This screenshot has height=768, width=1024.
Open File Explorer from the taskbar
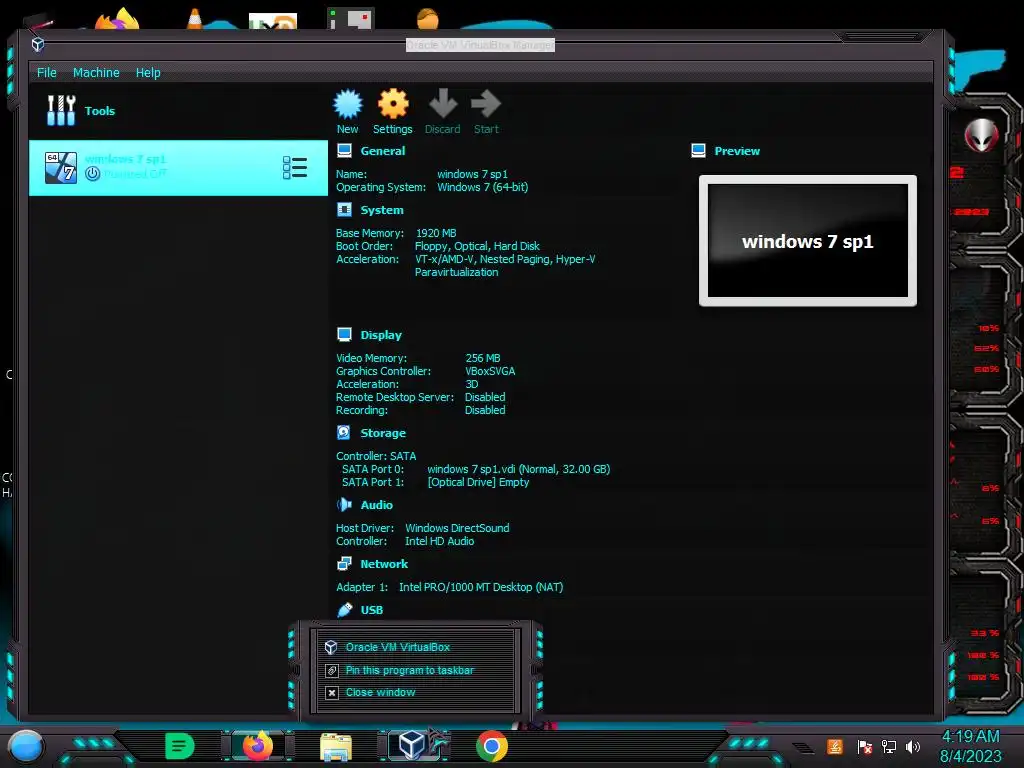(336, 747)
